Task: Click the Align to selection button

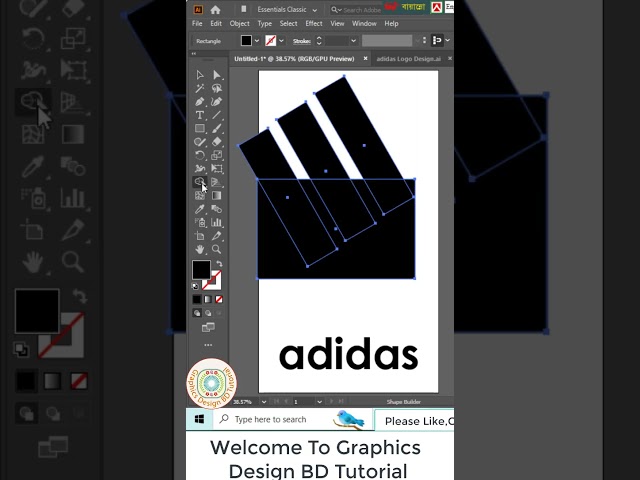Action: click(x=437, y=40)
